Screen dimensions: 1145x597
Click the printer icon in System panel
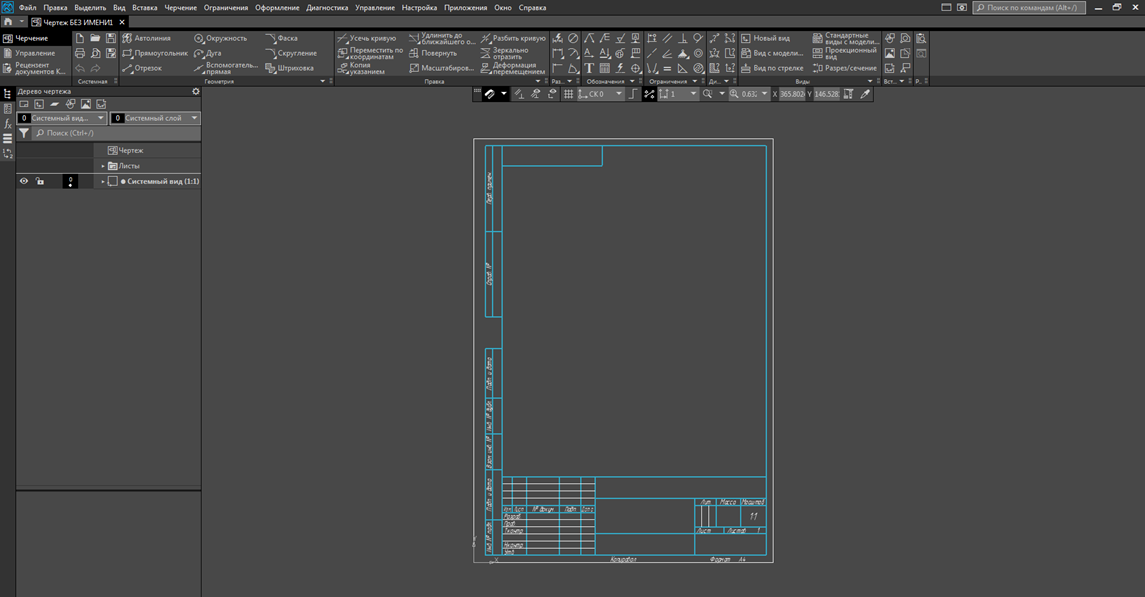(80, 53)
